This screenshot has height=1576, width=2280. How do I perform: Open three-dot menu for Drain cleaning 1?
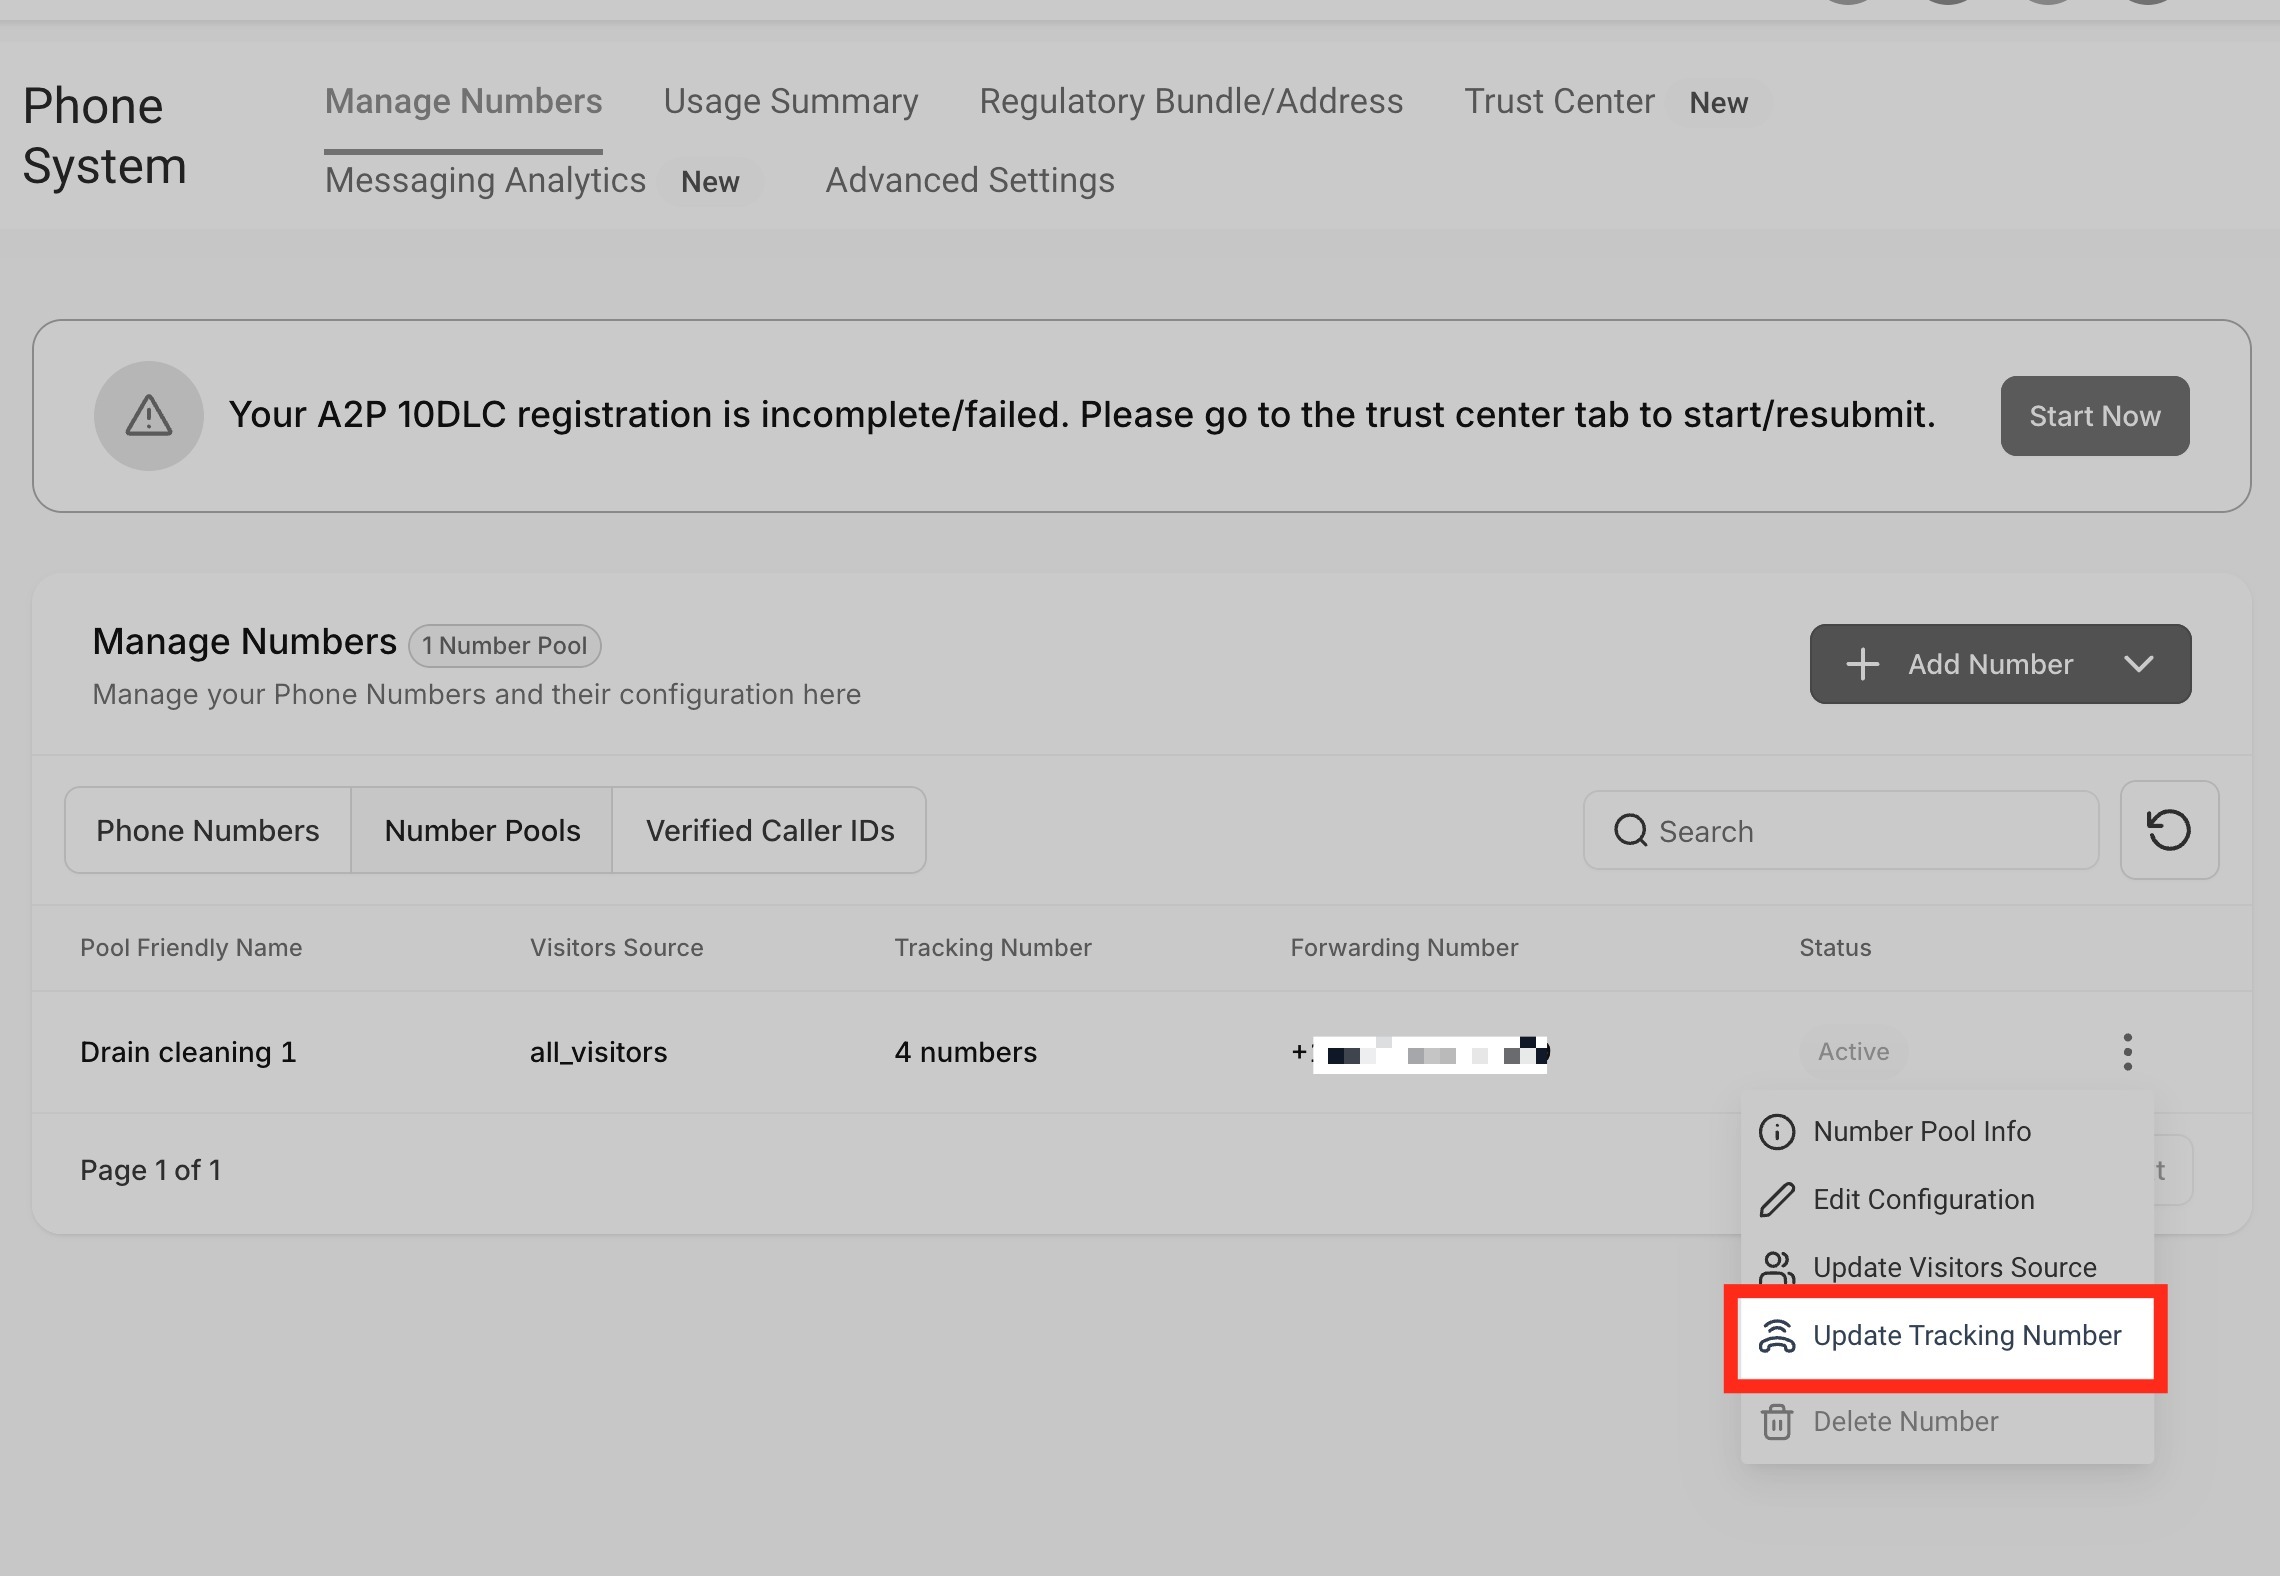[x=2127, y=1052]
